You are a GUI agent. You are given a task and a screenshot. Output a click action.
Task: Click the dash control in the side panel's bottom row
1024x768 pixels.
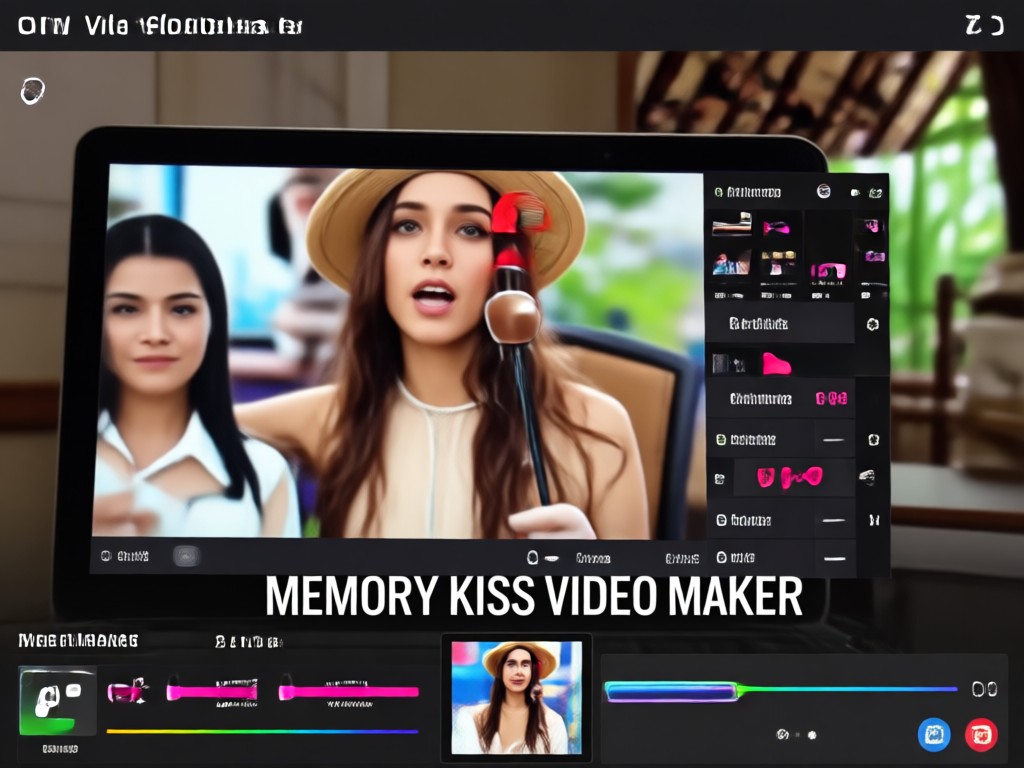835,558
